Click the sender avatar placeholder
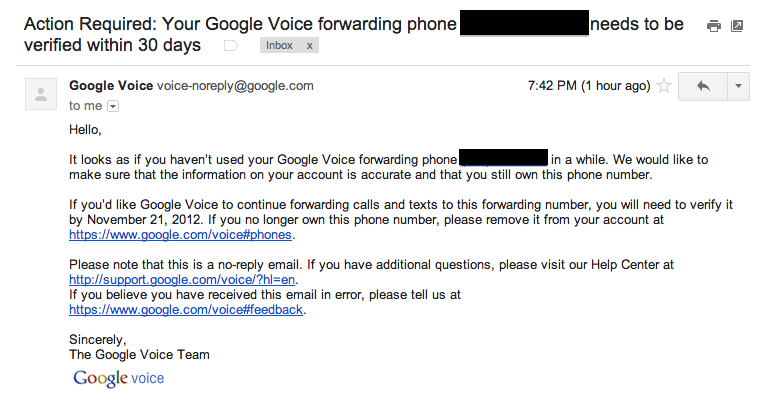 [41, 94]
